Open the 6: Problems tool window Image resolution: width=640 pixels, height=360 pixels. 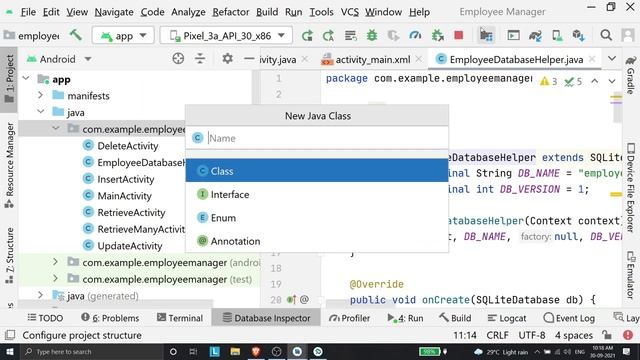click(110, 318)
